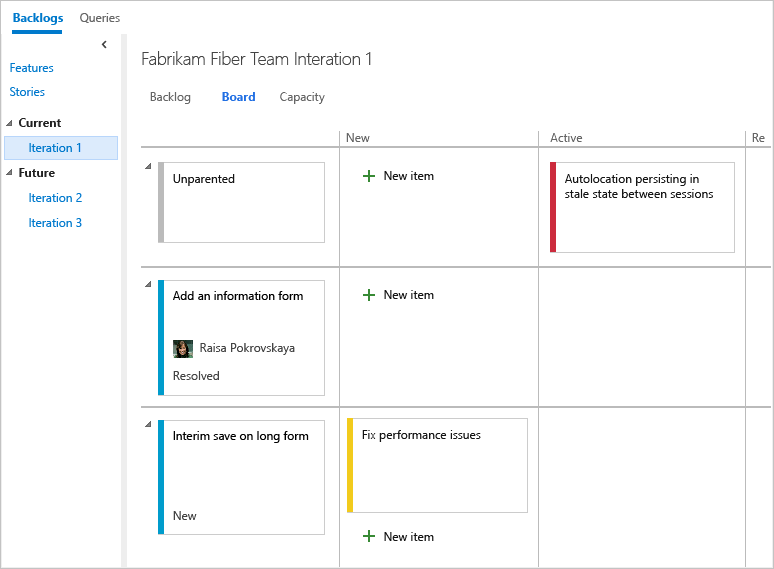The height and width of the screenshot is (569, 774).
Task: Open the Unparented card
Action: click(241, 202)
